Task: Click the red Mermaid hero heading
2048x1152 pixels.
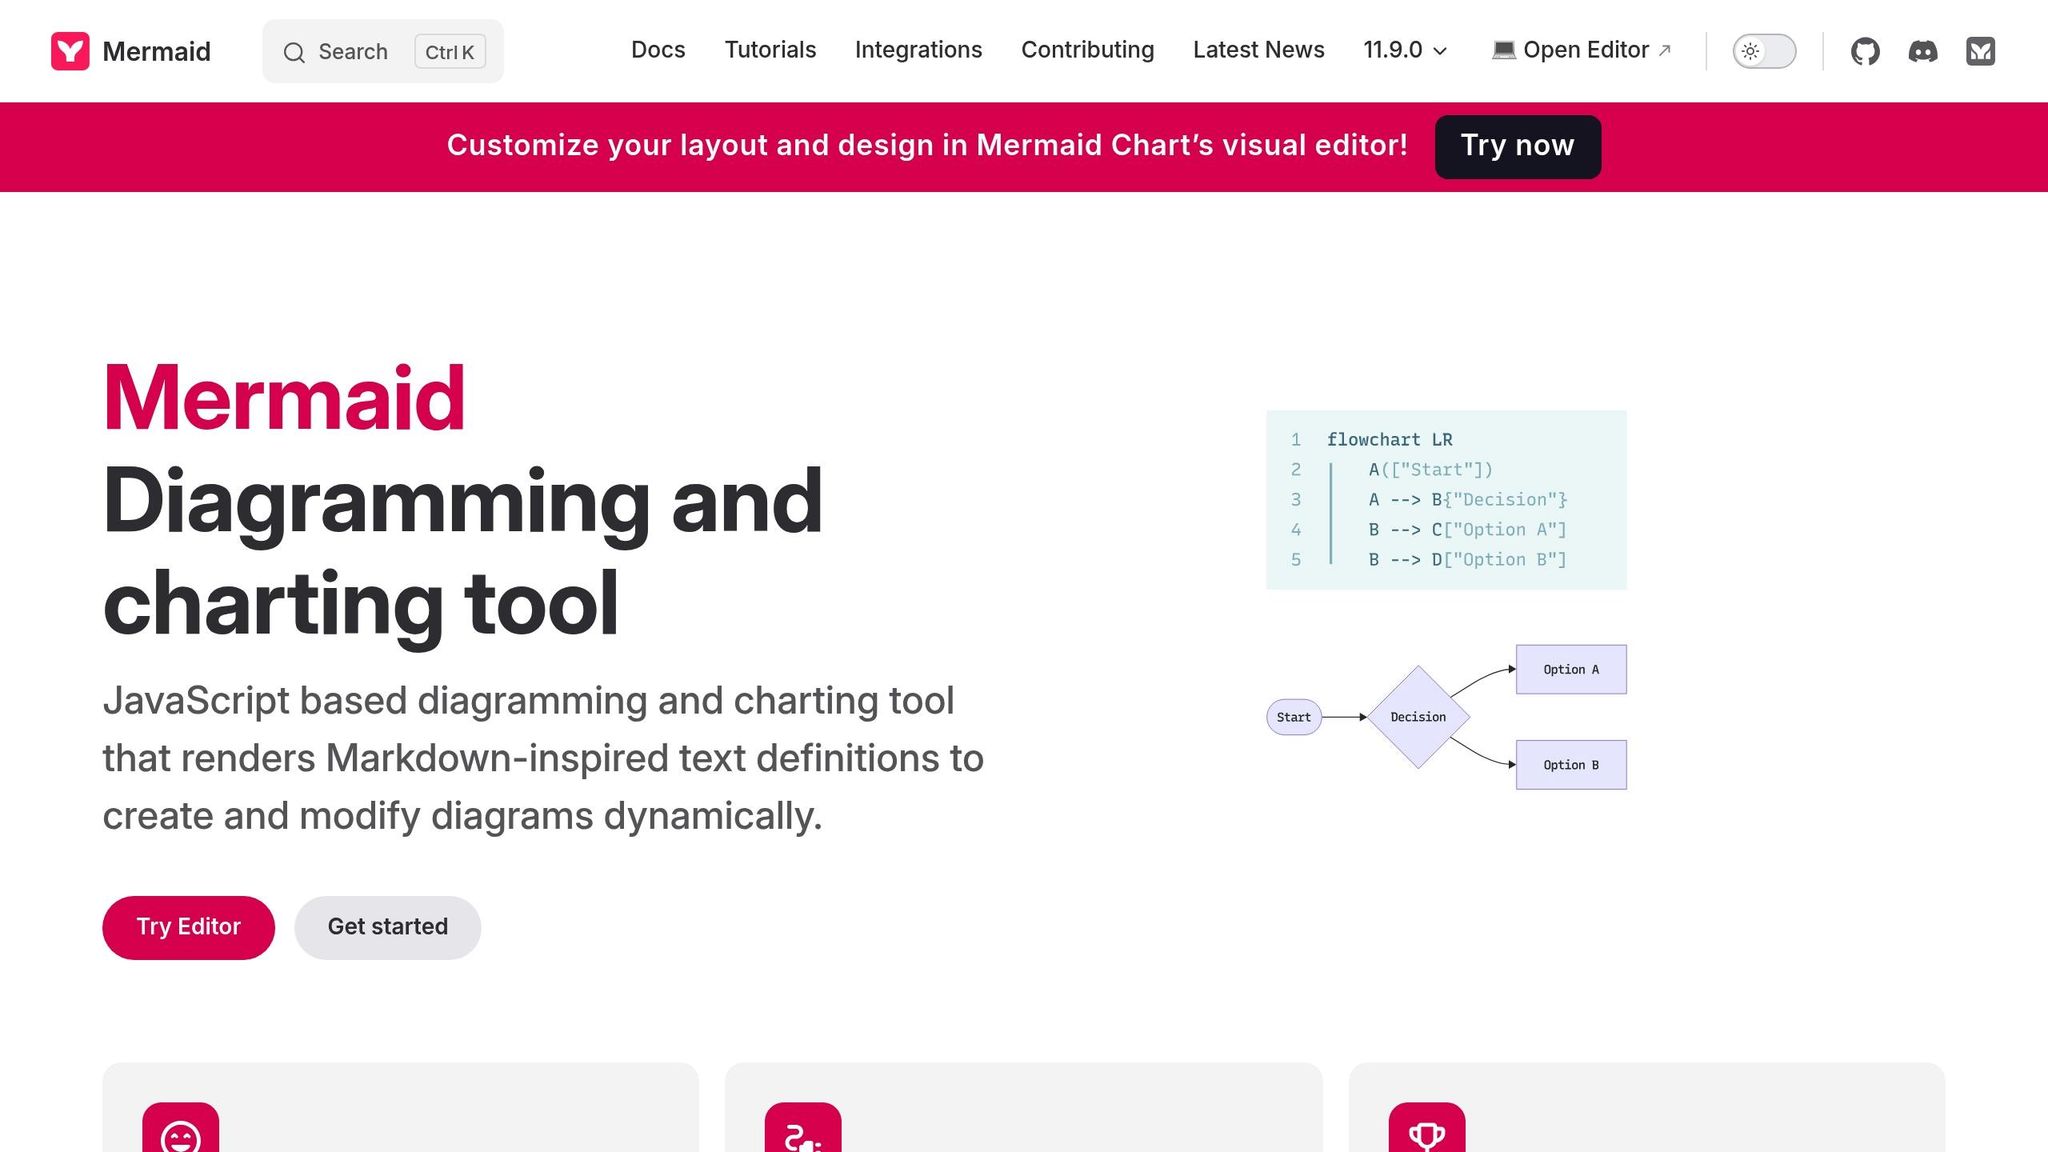Action: coord(284,398)
